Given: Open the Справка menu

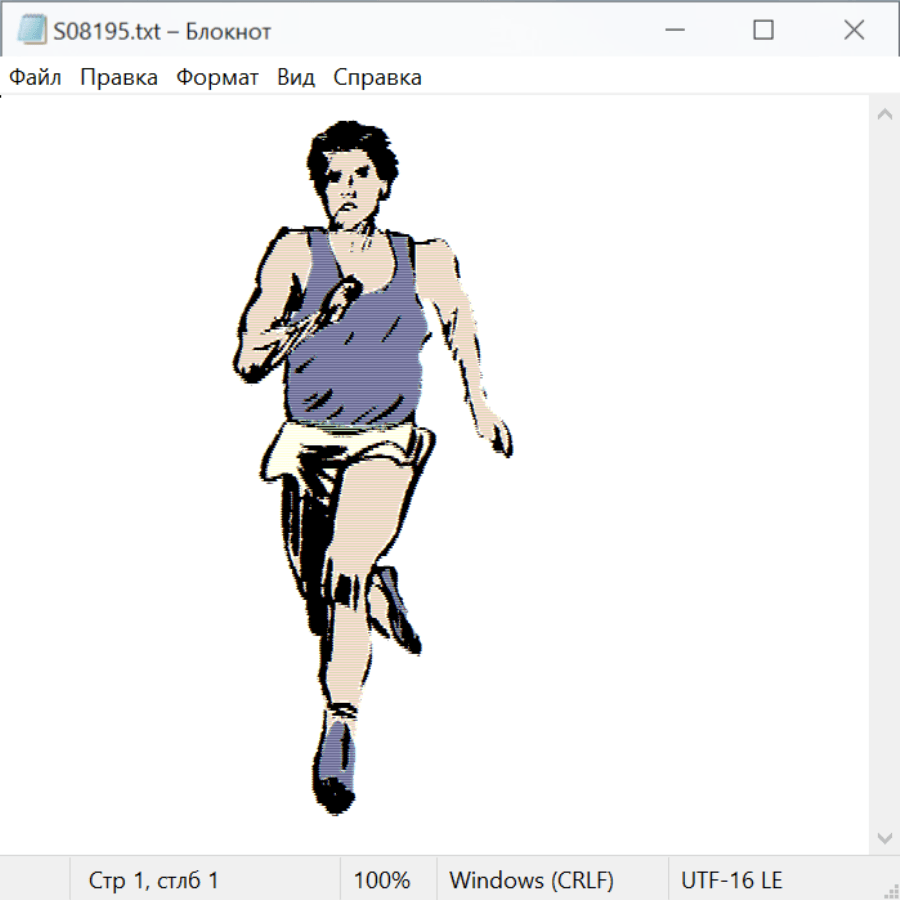Looking at the screenshot, I should (x=377, y=78).
